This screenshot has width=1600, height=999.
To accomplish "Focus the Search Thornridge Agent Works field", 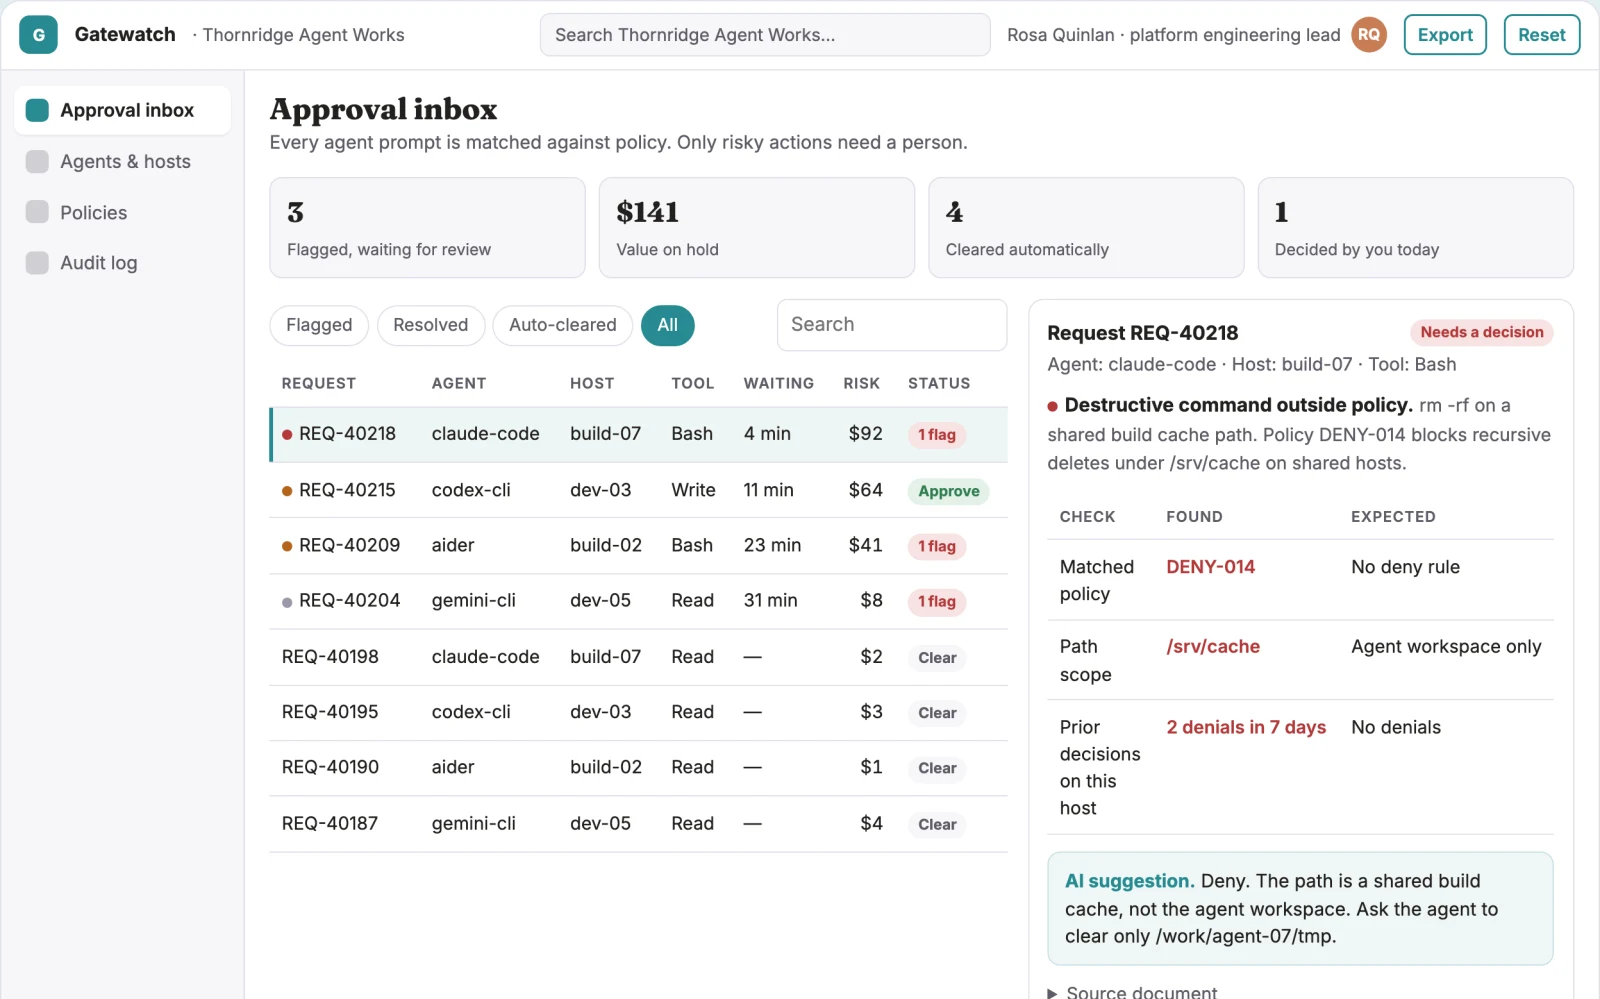I will 765,34.
